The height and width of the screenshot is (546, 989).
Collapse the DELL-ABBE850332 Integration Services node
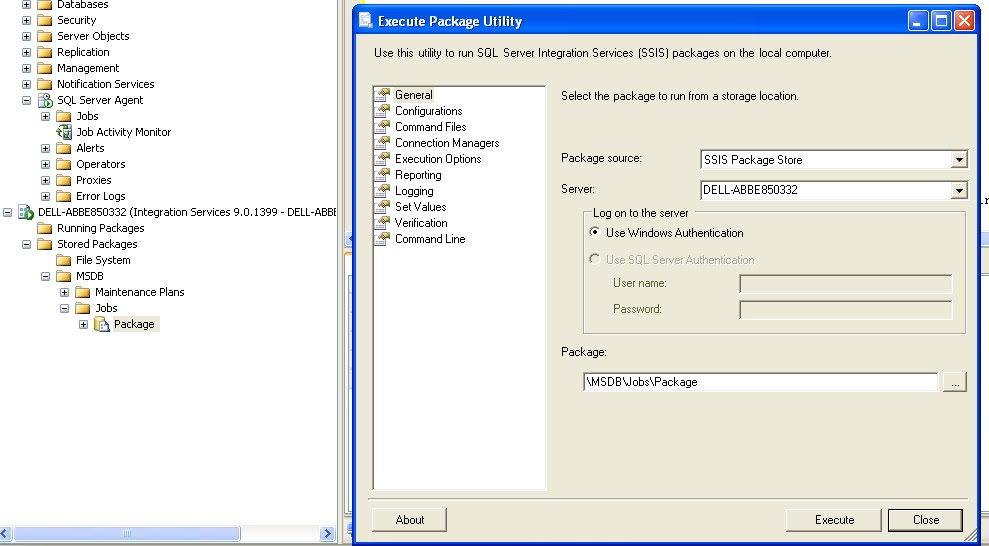8,212
